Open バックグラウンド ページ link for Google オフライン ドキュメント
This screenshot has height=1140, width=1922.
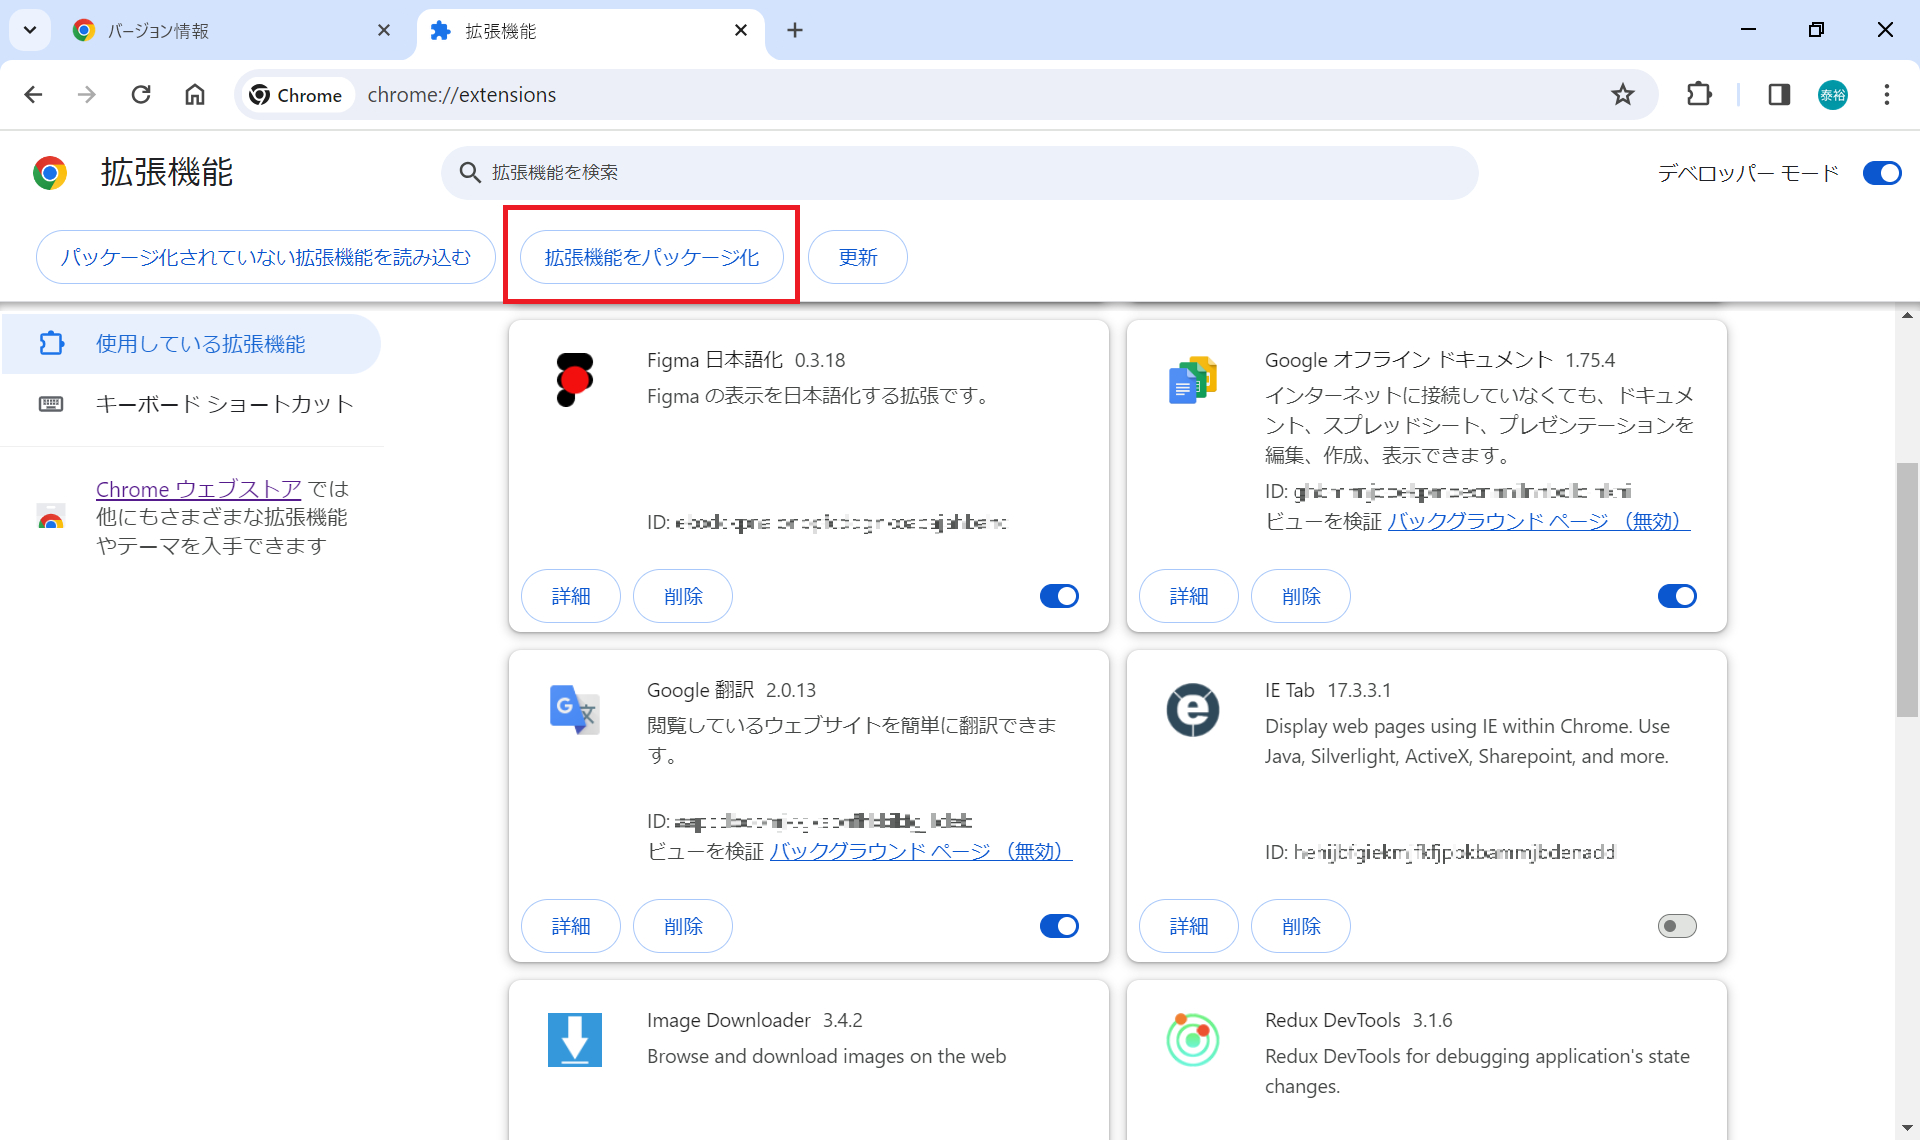(1539, 521)
